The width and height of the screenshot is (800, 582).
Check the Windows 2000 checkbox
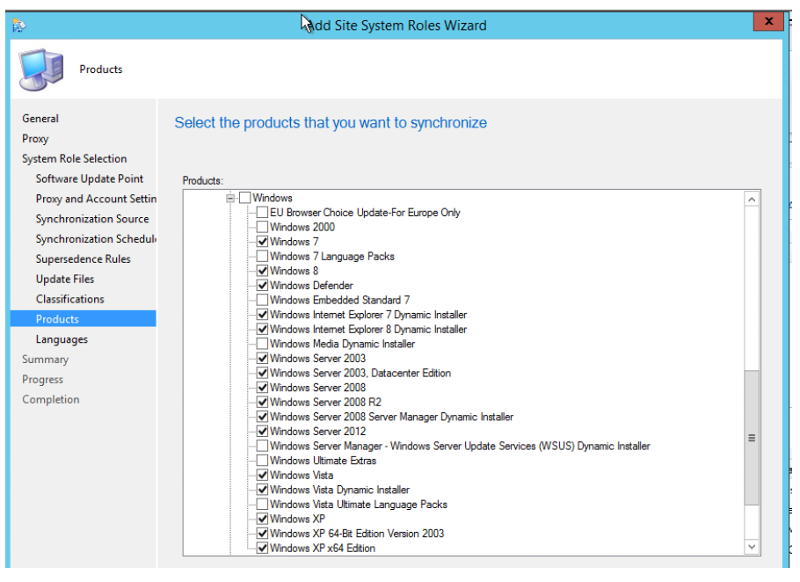point(262,227)
